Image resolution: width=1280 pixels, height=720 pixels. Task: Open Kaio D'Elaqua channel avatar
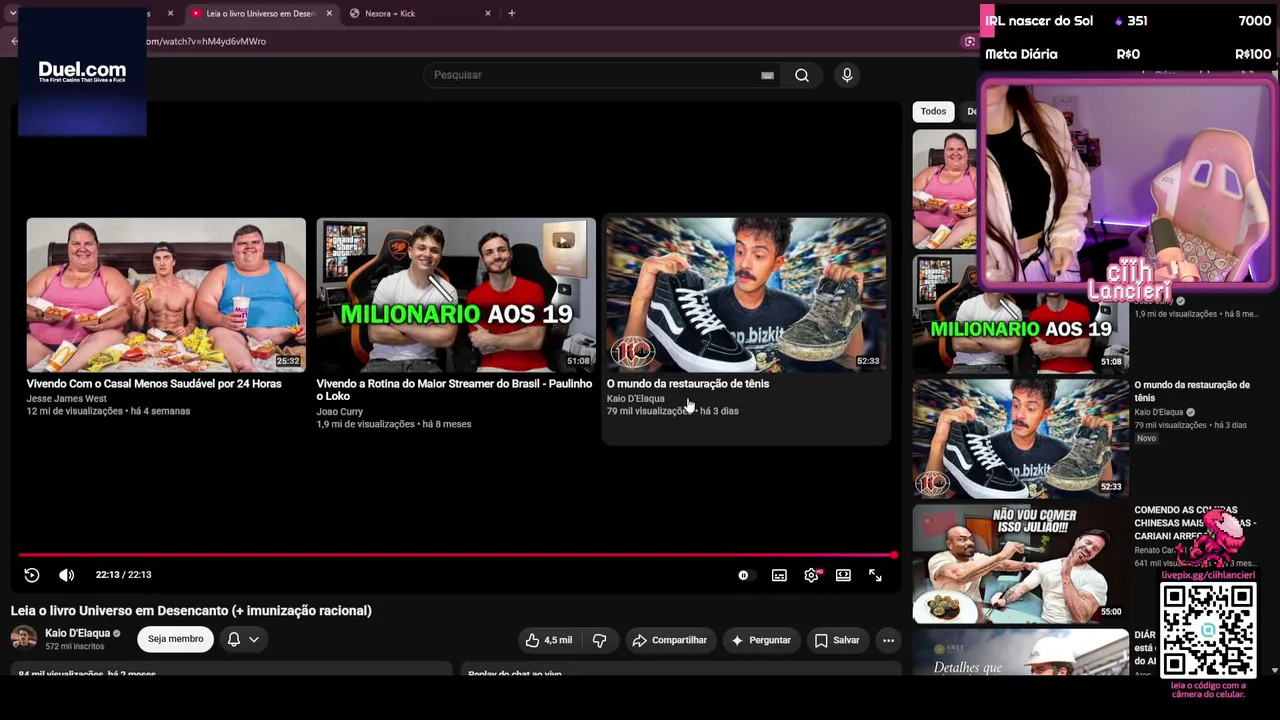coord(24,638)
